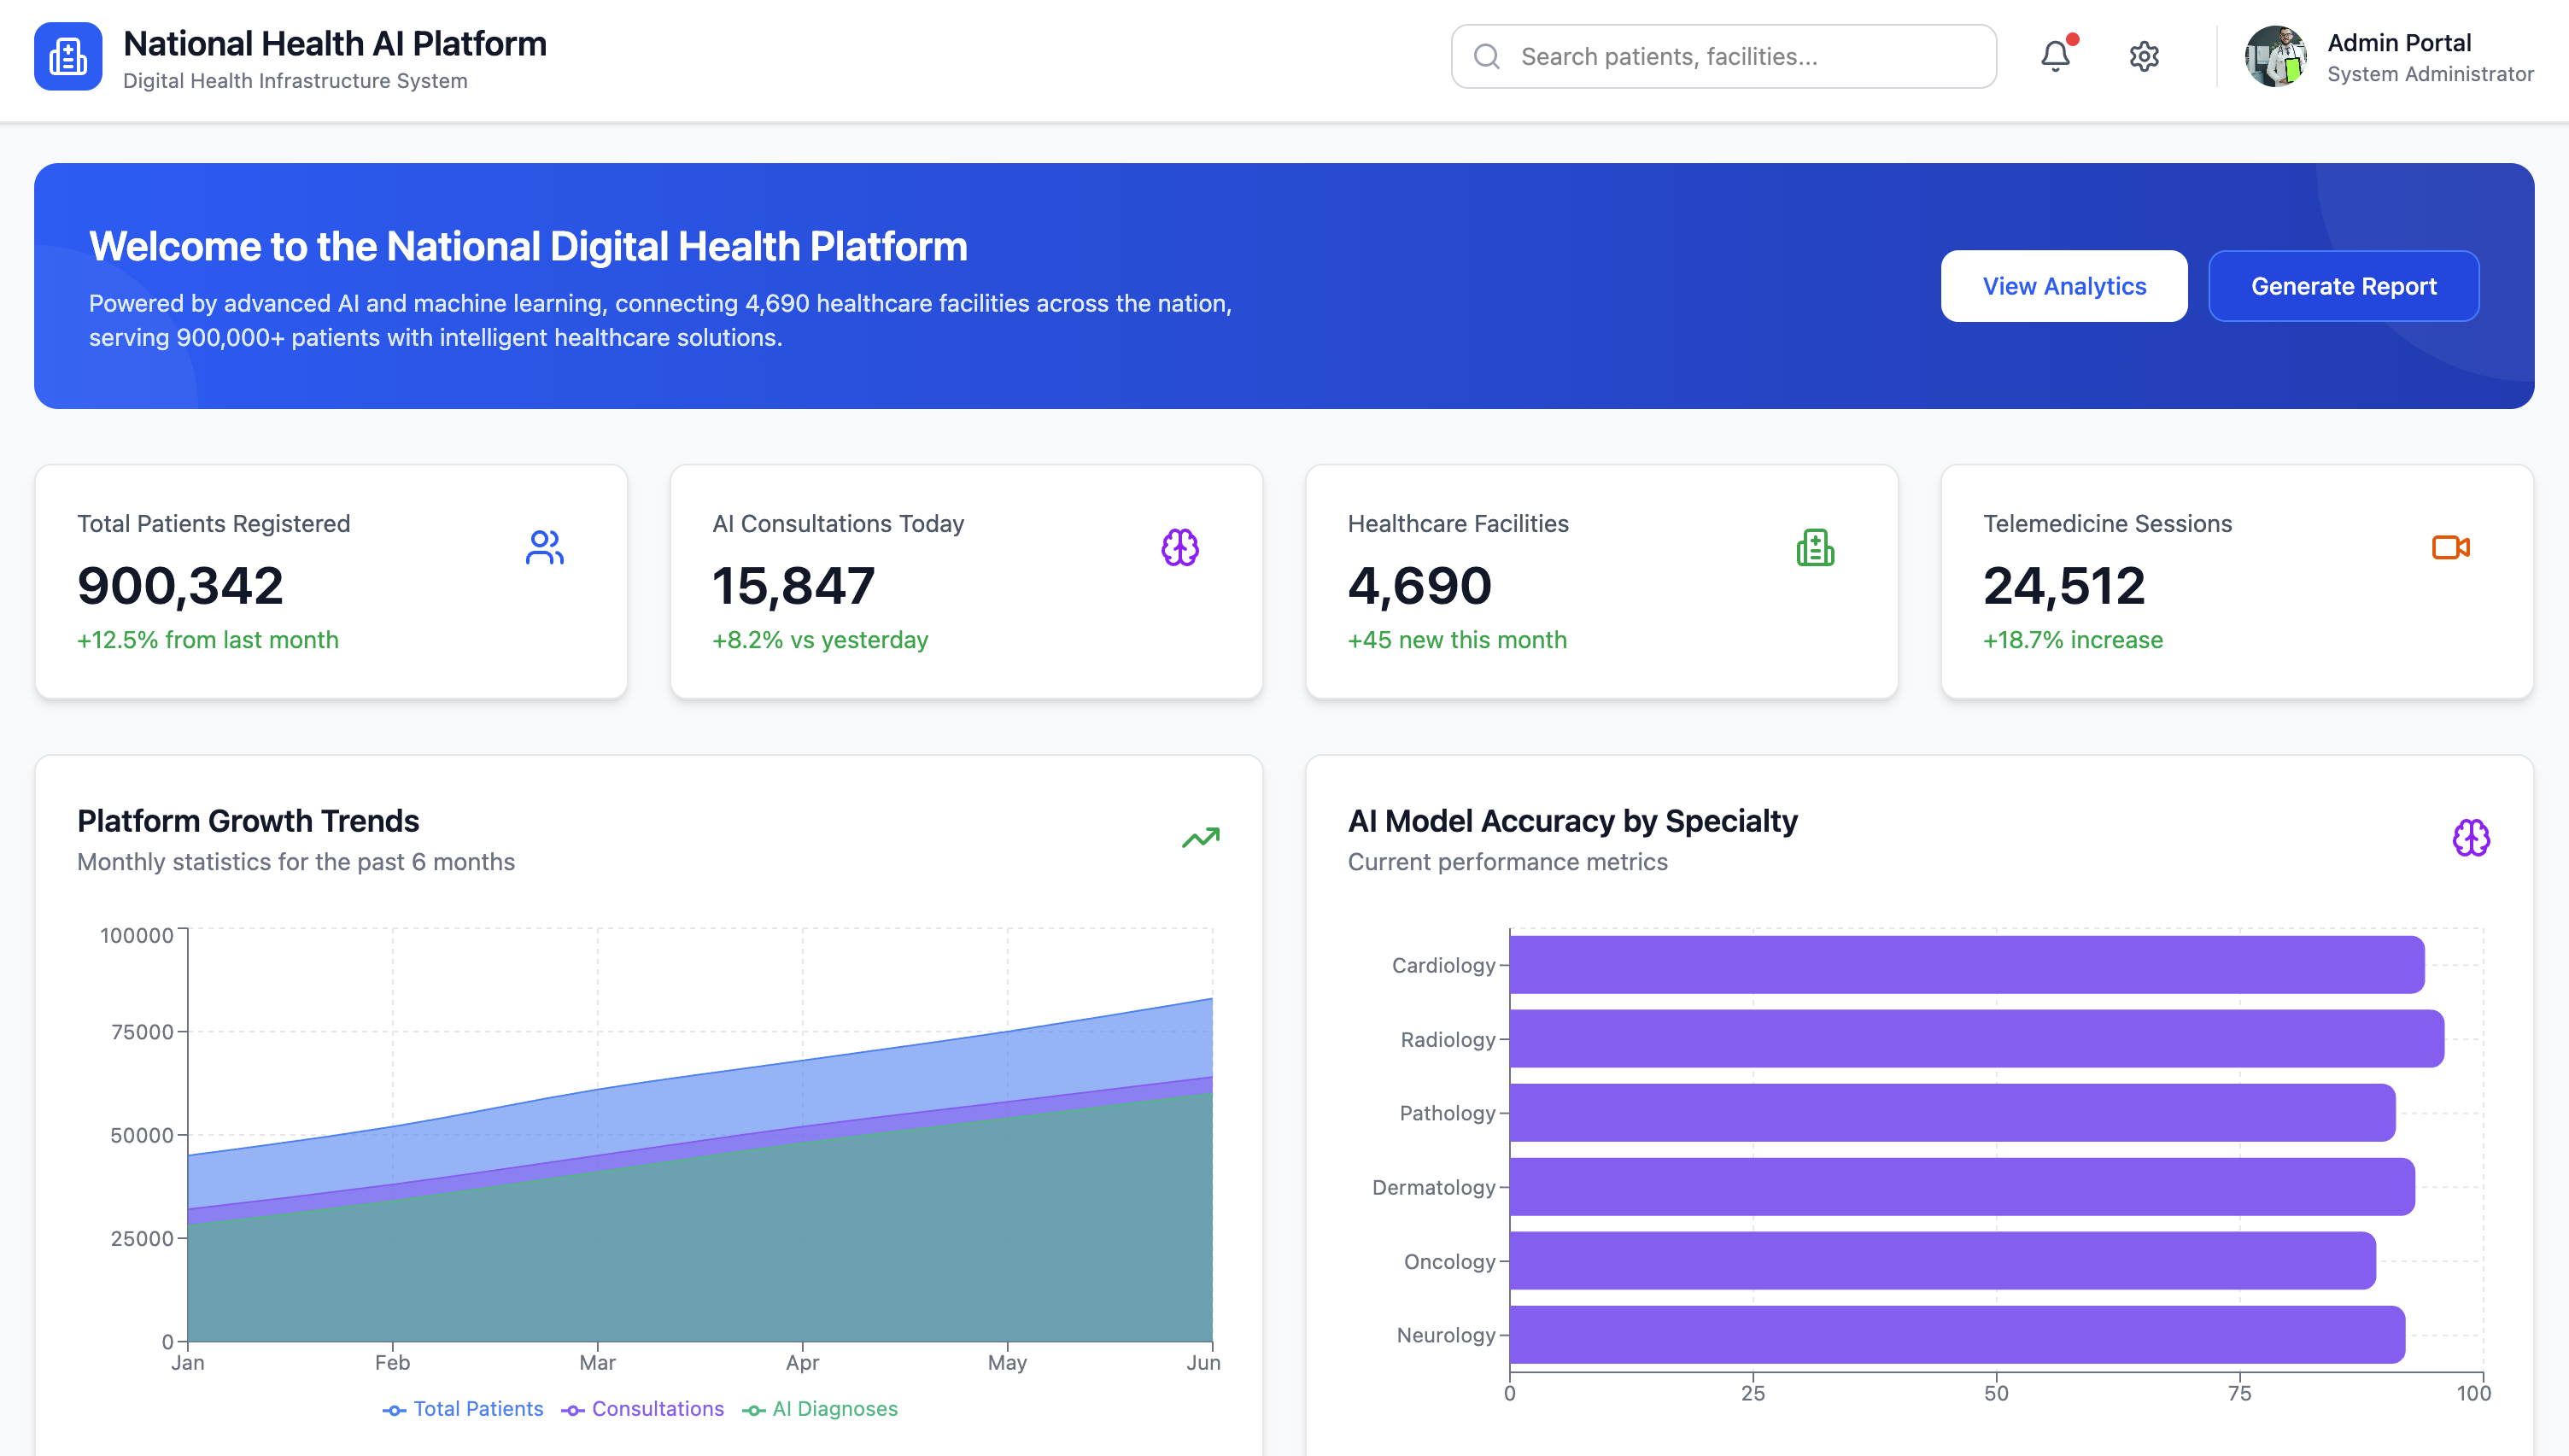The width and height of the screenshot is (2569, 1456).
Task: Click the orange video camera icon
Action: coord(2450,547)
